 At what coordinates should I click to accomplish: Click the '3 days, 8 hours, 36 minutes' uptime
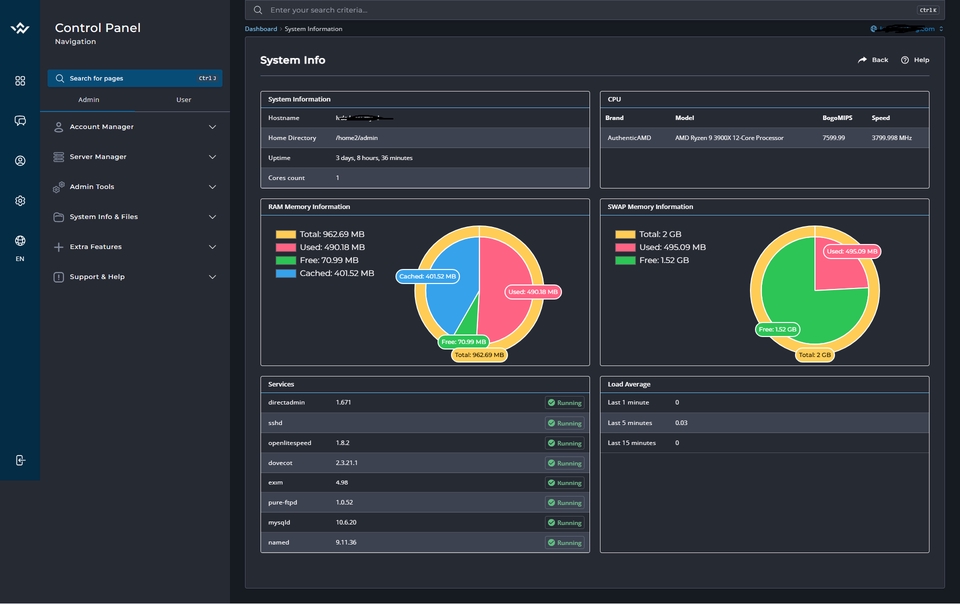click(x=374, y=158)
